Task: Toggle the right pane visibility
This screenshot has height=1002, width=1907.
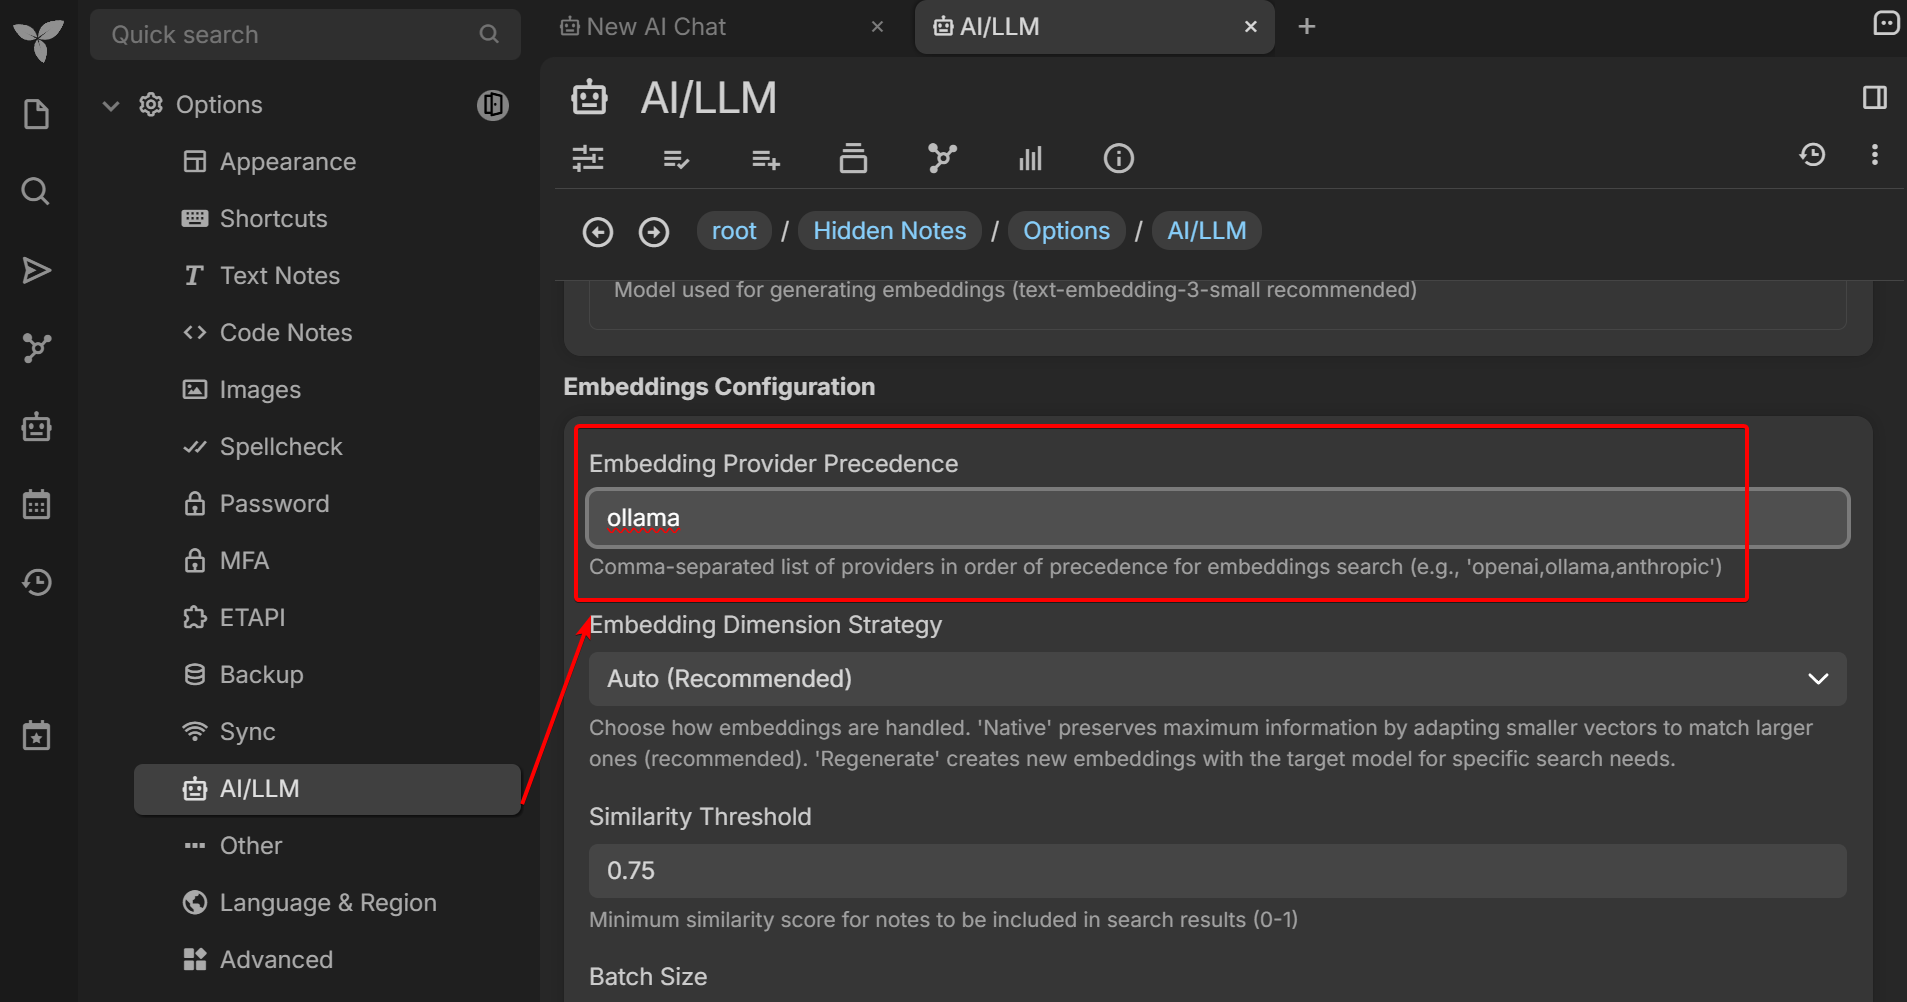Action: (1874, 97)
